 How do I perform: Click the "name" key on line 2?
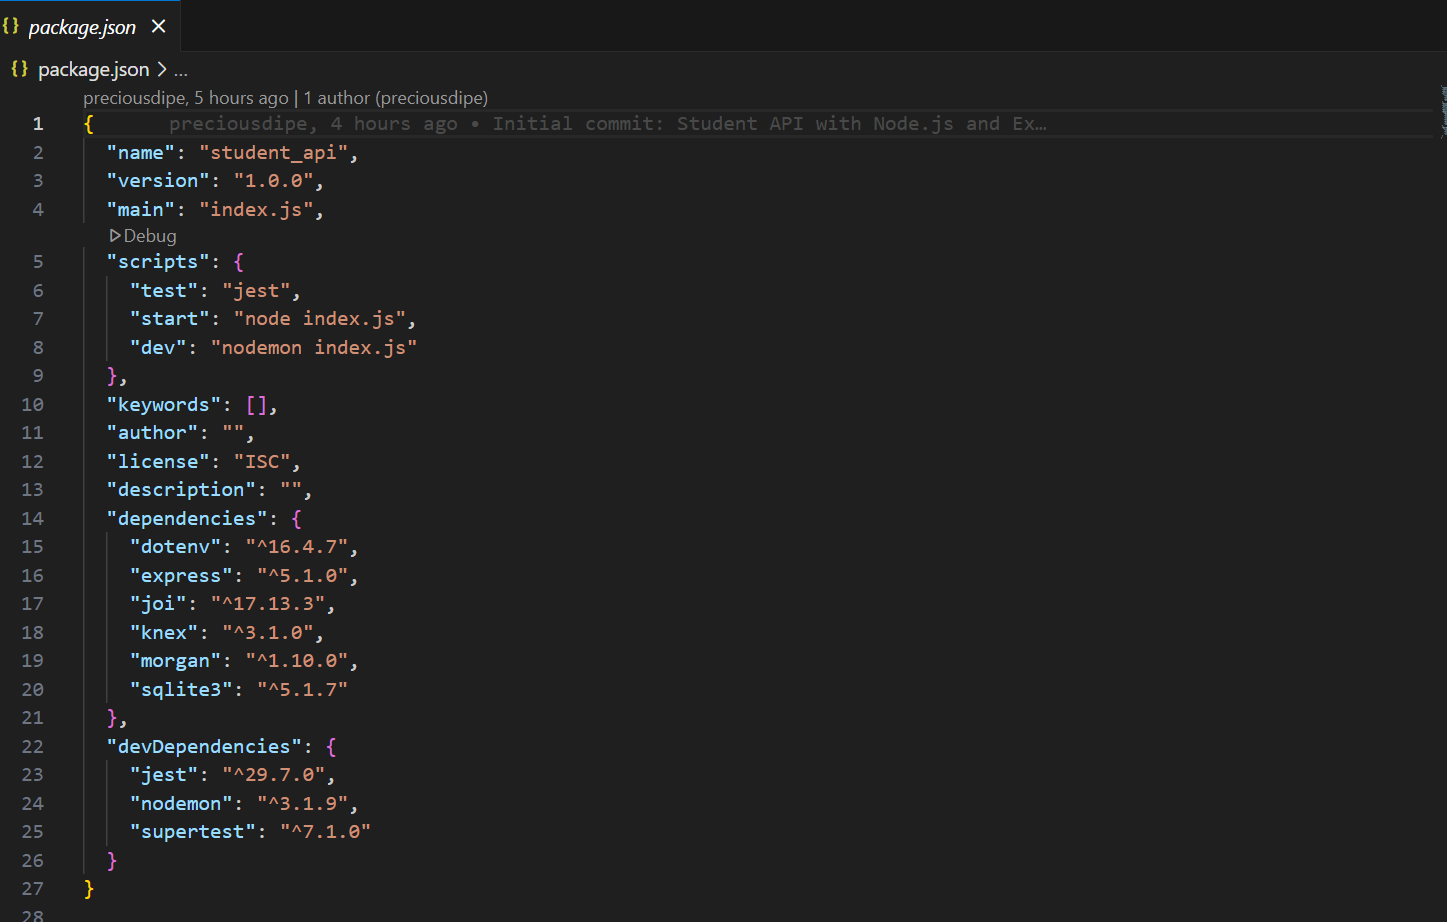pos(140,153)
